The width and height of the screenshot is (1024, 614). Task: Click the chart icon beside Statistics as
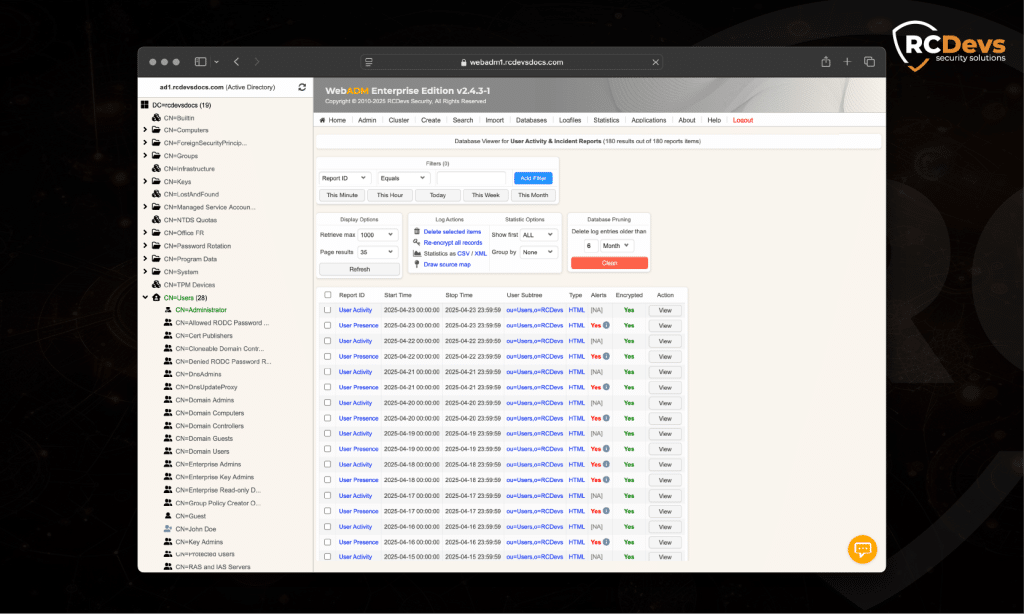click(417, 253)
